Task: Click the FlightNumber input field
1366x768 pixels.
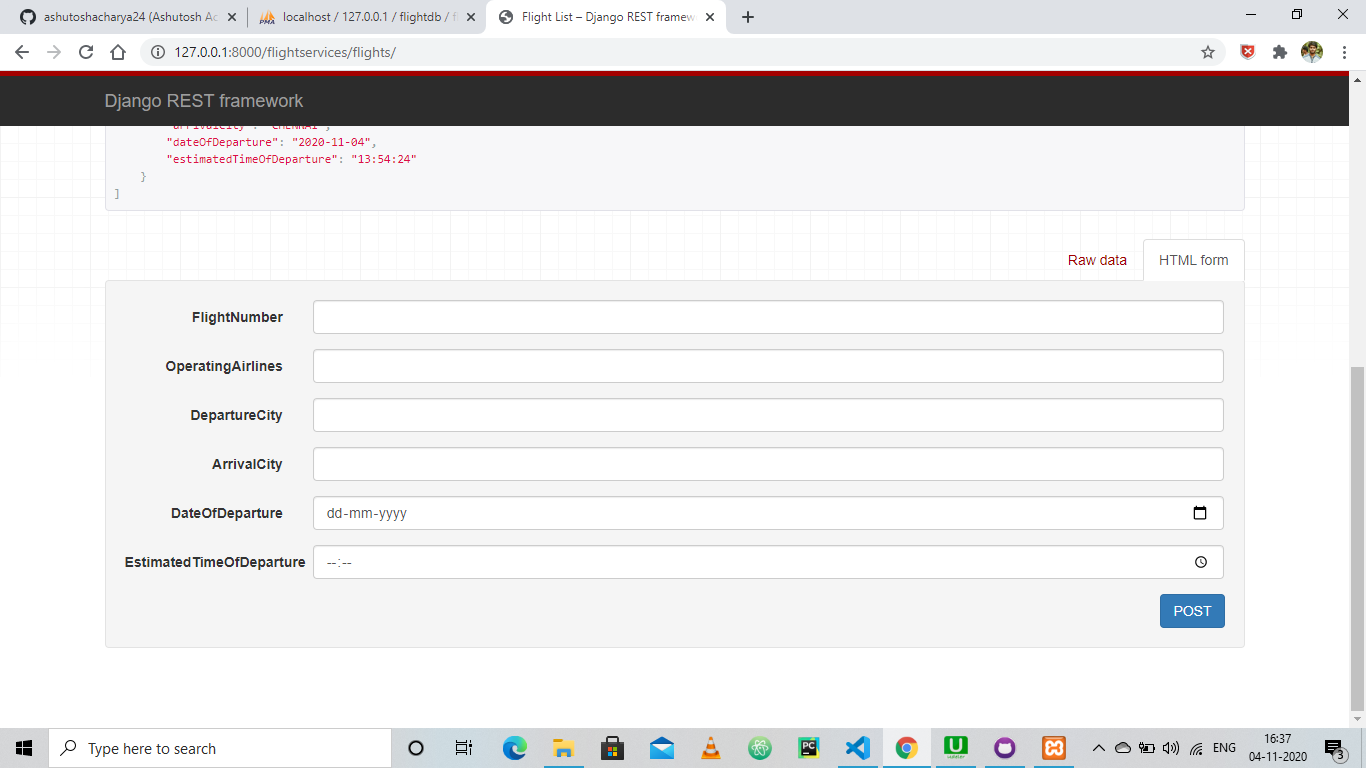Action: pyautogui.click(x=768, y=317)
